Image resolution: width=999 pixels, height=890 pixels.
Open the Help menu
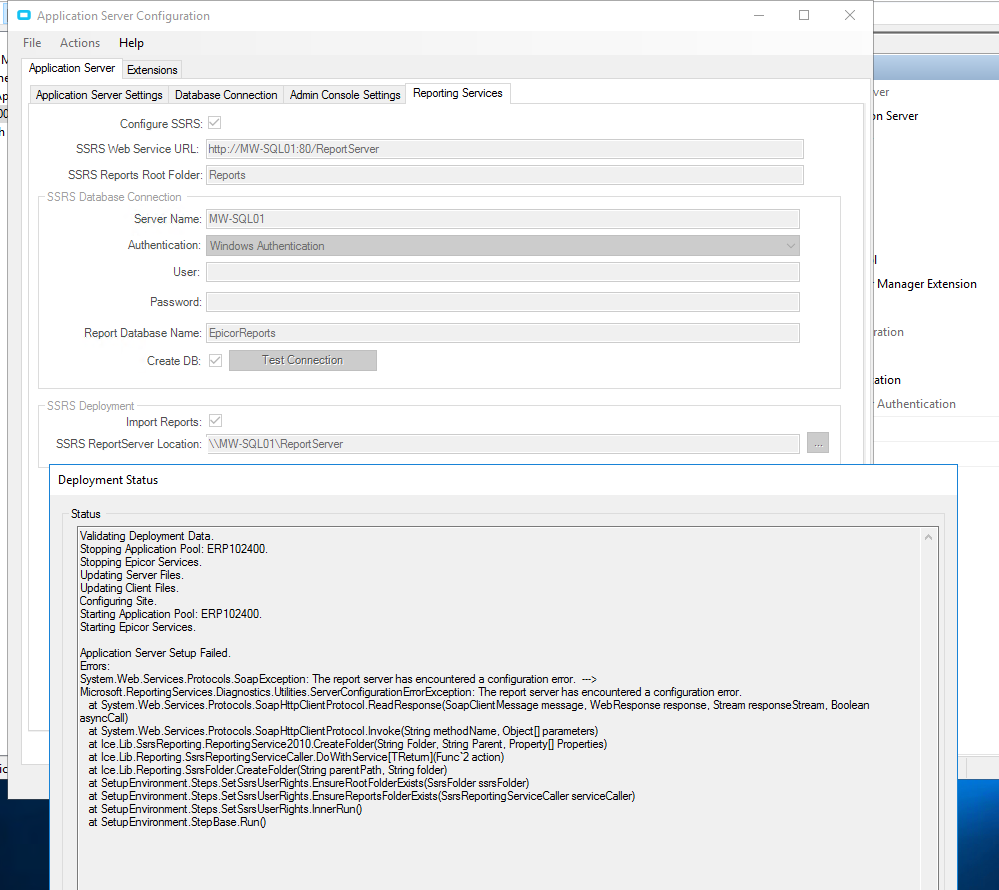pyautogui.click(x=131, y=43)
